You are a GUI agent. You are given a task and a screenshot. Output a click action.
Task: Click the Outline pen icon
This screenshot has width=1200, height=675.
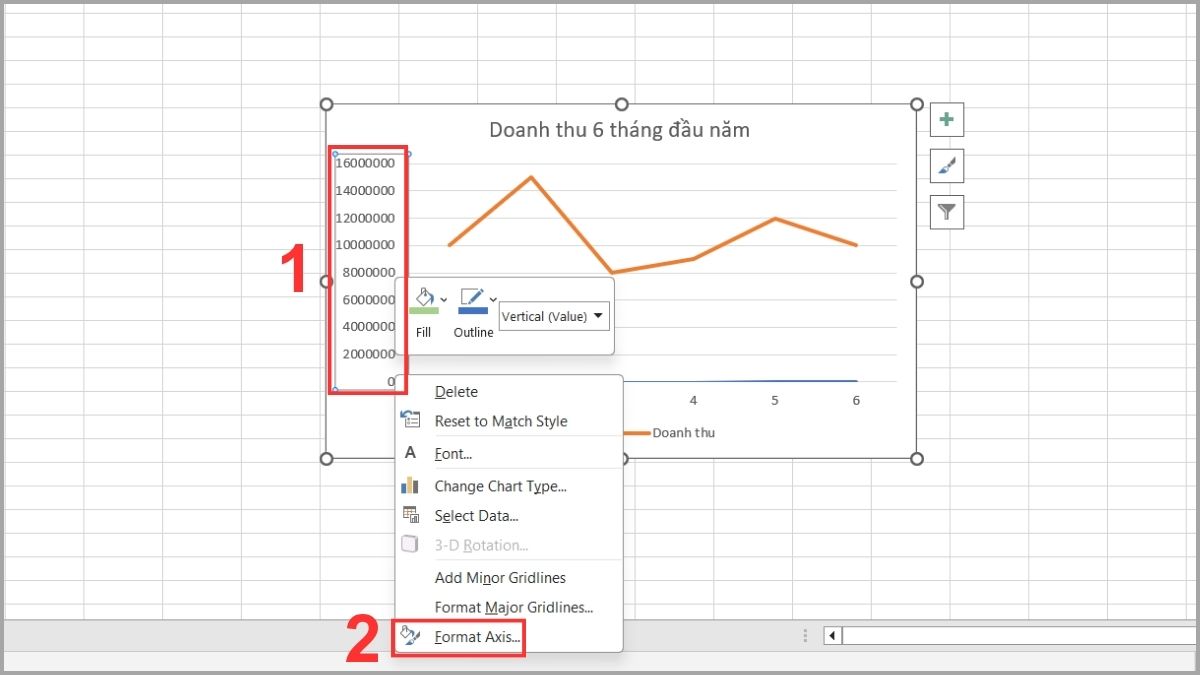coord(471,298)
